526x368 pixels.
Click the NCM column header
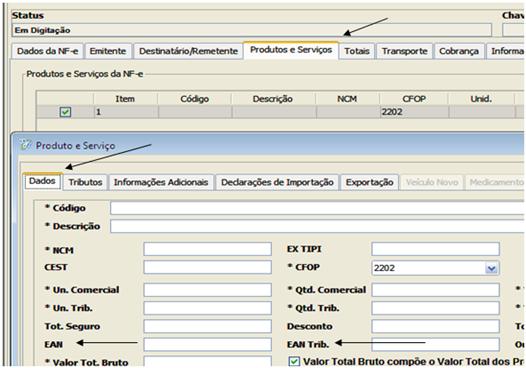pyautogui.click(x=347, y=99)
